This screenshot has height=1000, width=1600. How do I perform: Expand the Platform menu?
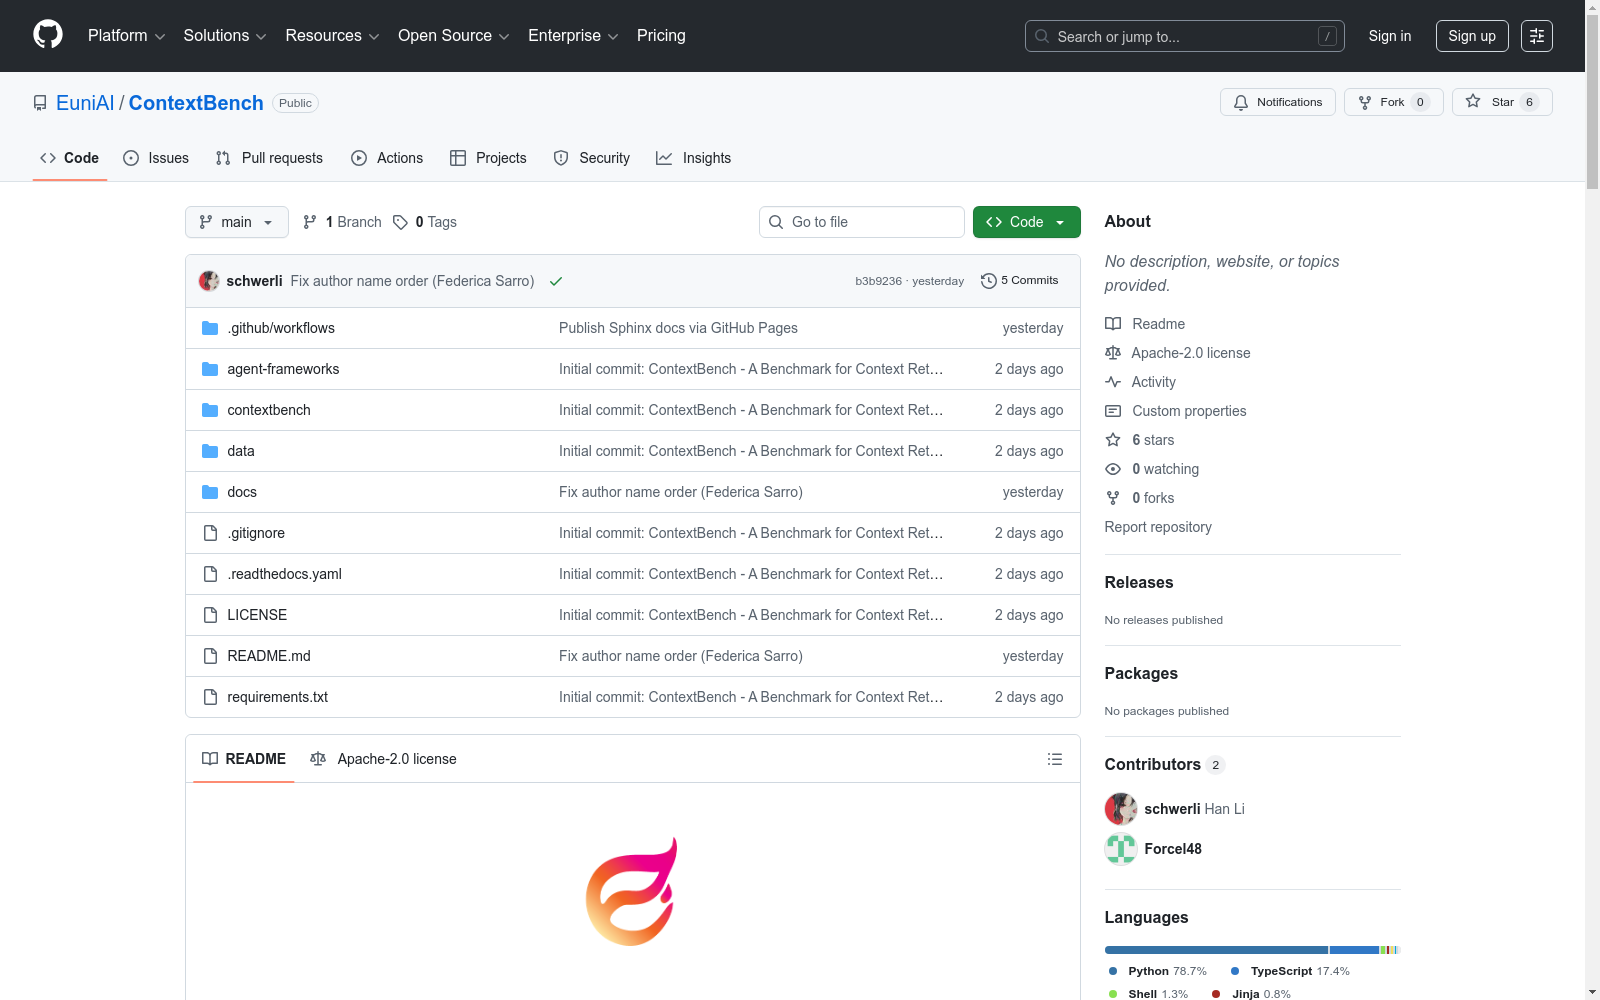pyautogui.click(x=126, y=36)
